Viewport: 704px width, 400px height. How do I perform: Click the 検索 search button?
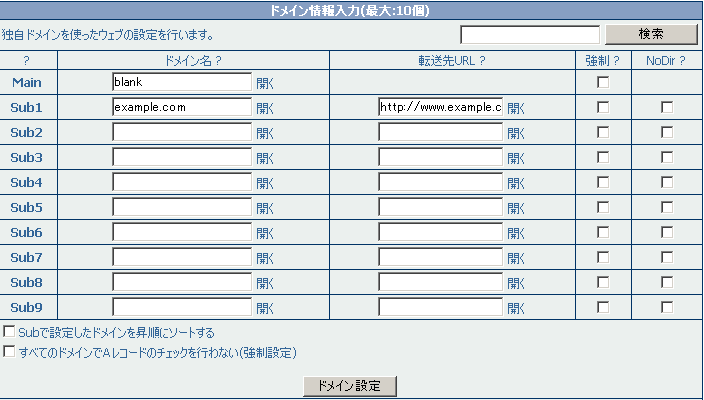point(651,34)
